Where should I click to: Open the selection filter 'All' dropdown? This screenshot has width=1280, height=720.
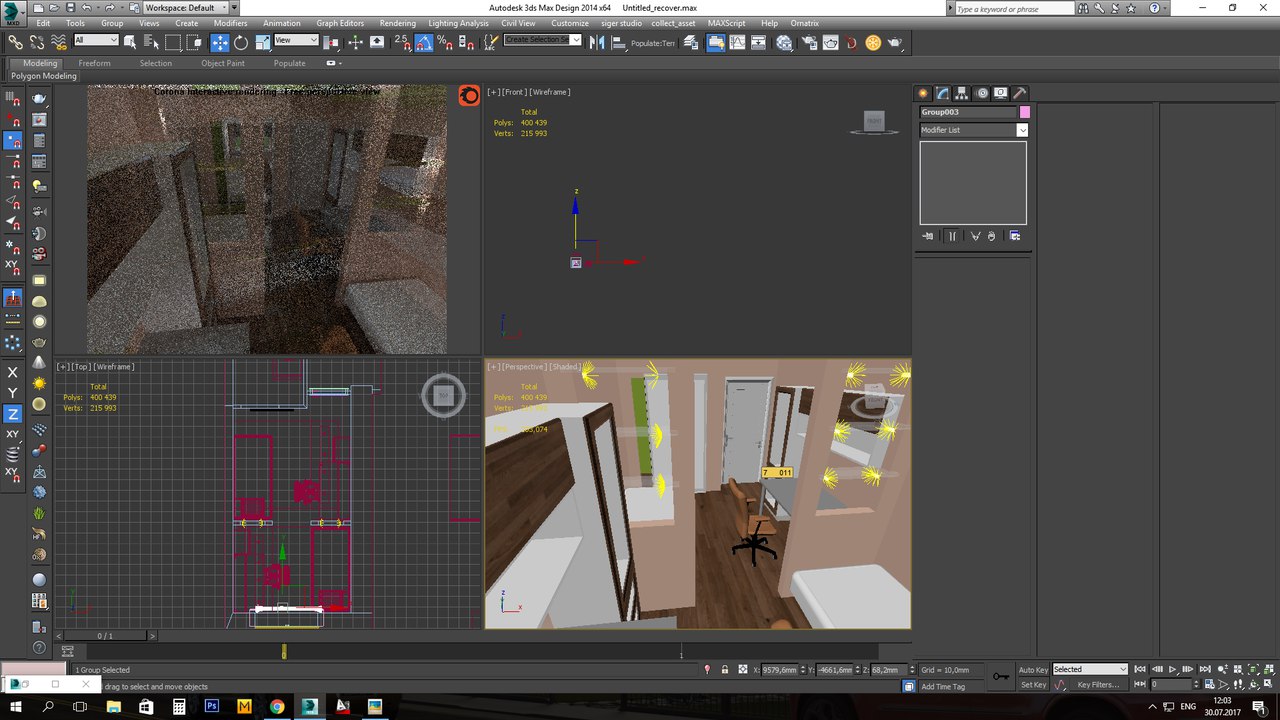pyautogui.click(x=96, y=41)
